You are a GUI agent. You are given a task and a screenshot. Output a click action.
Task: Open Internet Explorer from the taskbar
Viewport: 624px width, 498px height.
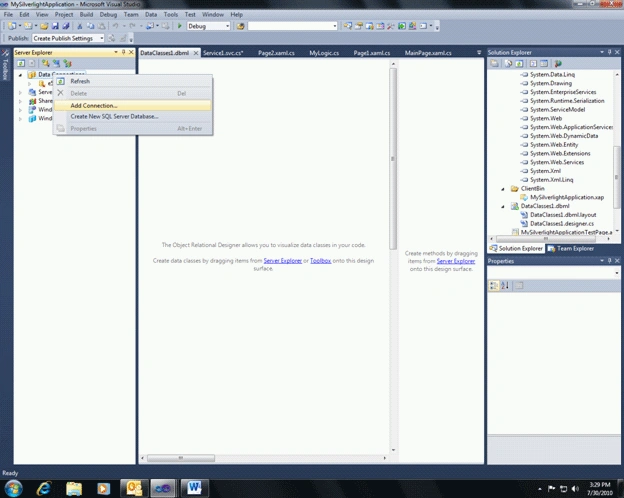coord(43,488)
